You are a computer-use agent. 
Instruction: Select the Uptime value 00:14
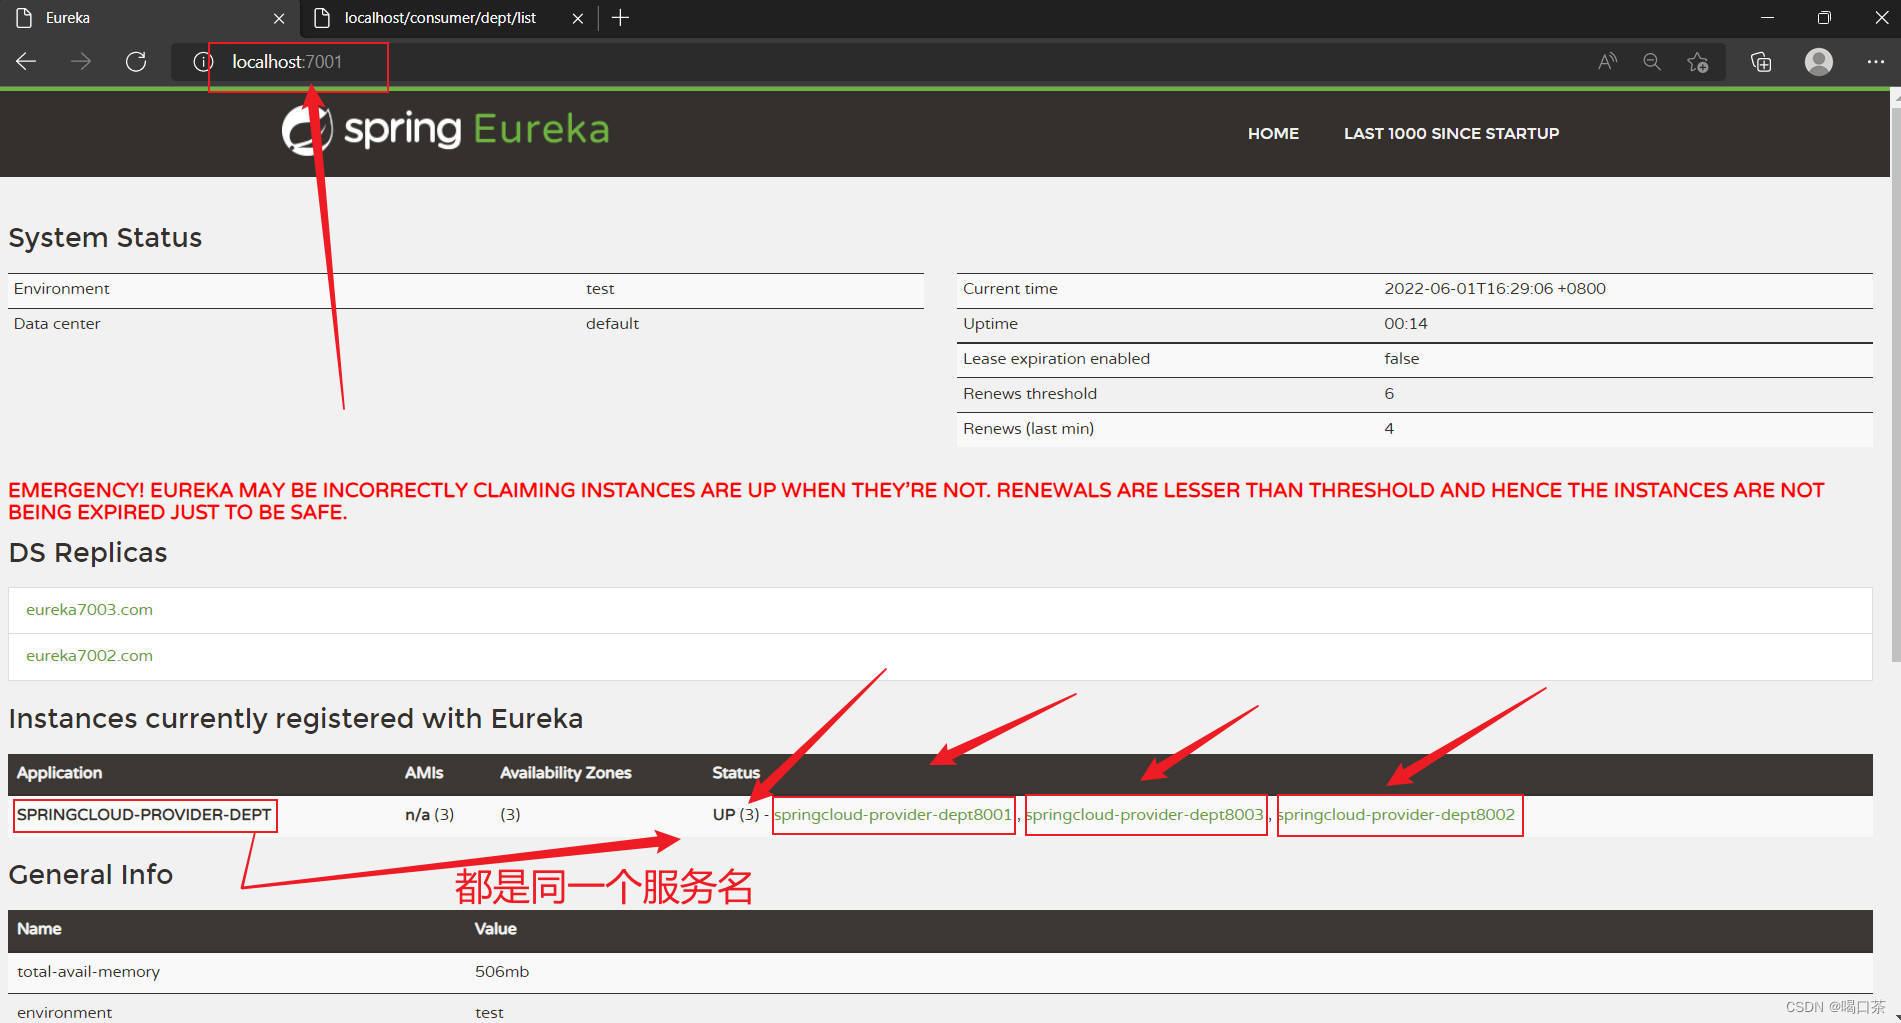click(1405, 324)
